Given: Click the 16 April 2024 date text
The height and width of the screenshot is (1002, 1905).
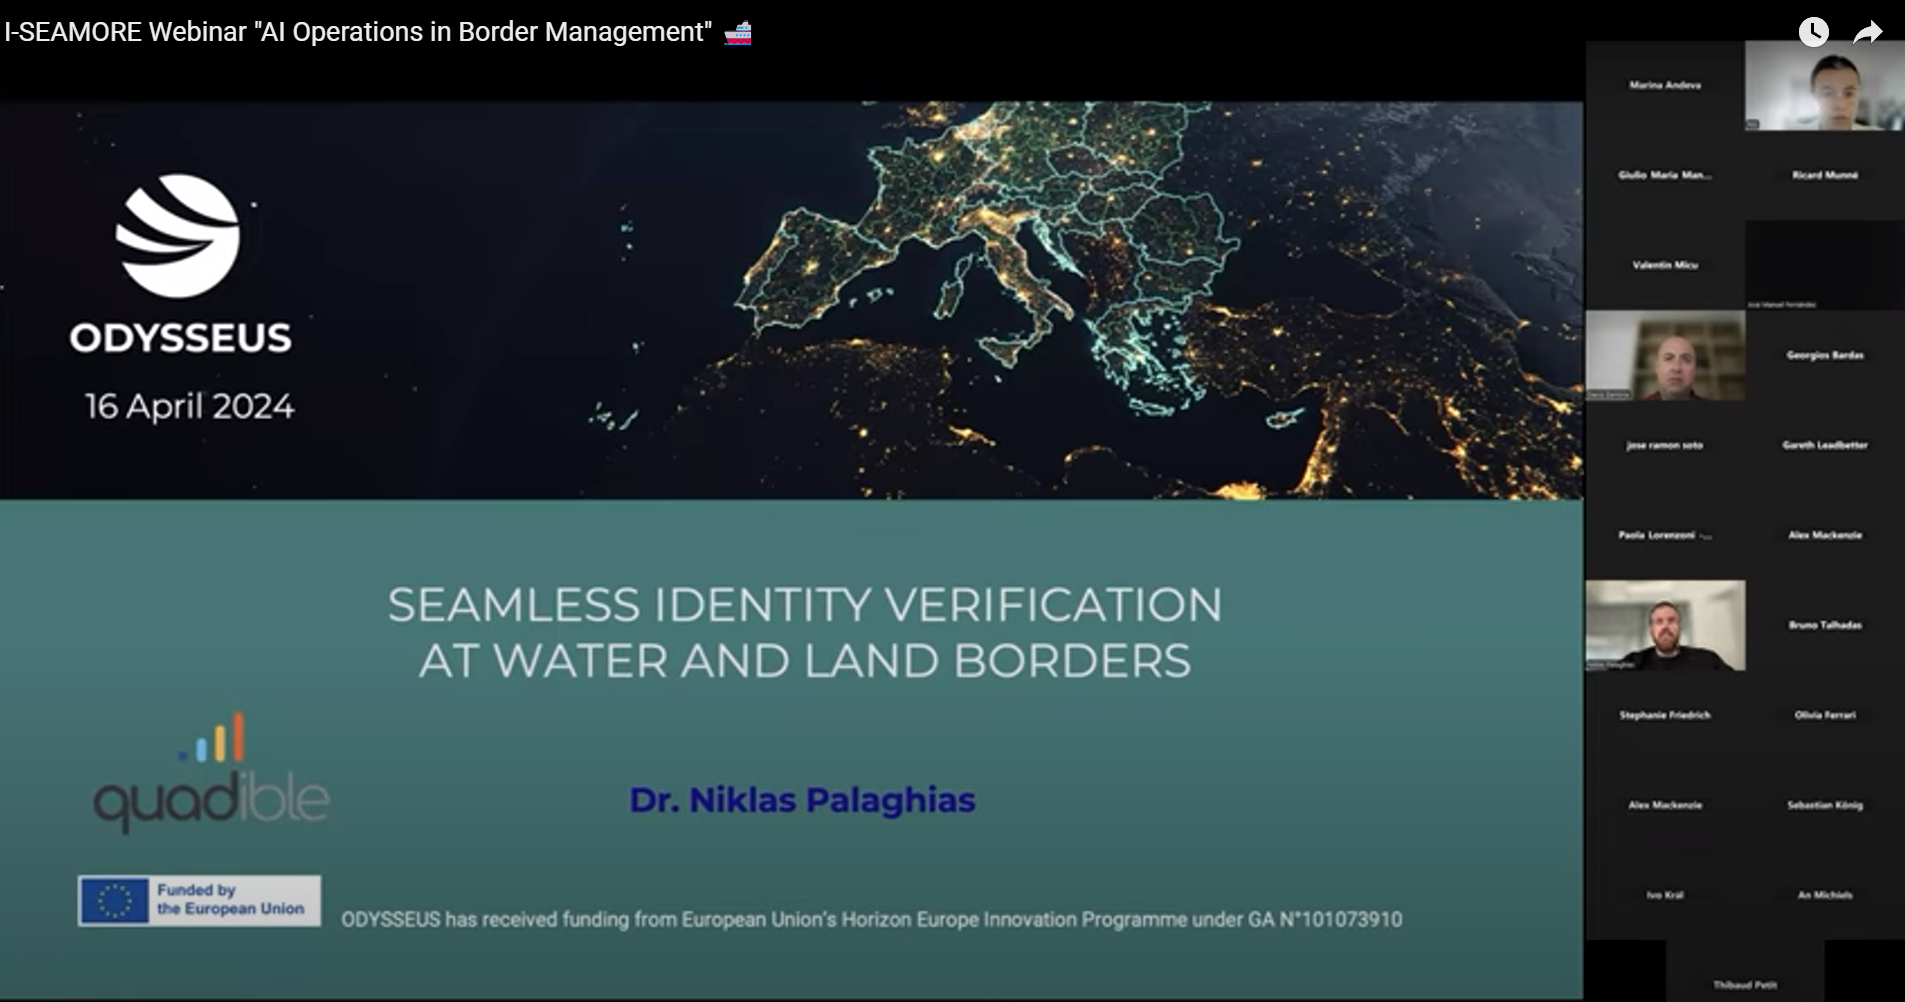Looking at the screenshot, I should click(189, 407).
